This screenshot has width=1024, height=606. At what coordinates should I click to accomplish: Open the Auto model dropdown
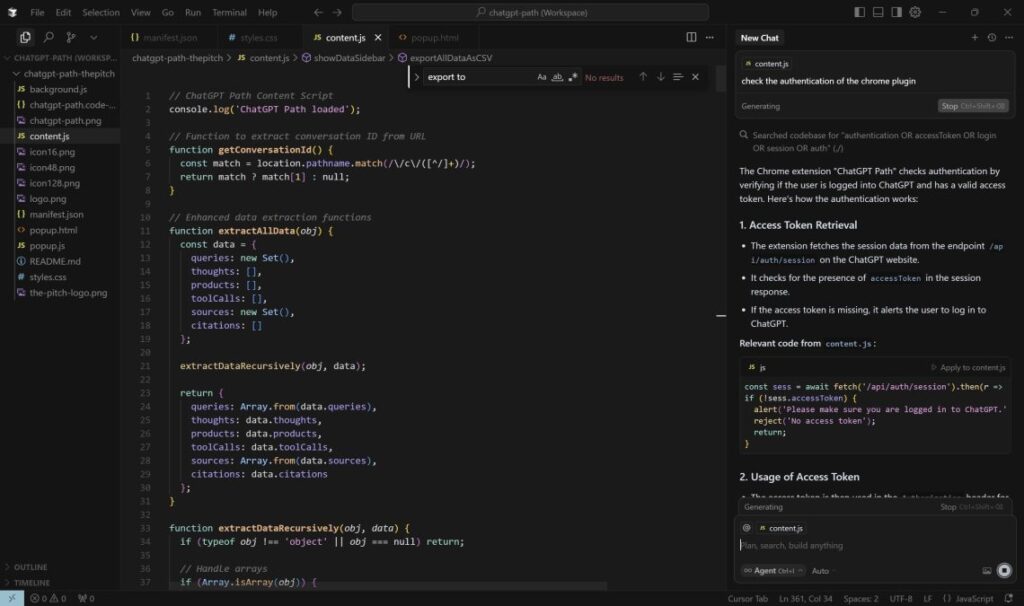pyautogui.click(x=822, y=571)
